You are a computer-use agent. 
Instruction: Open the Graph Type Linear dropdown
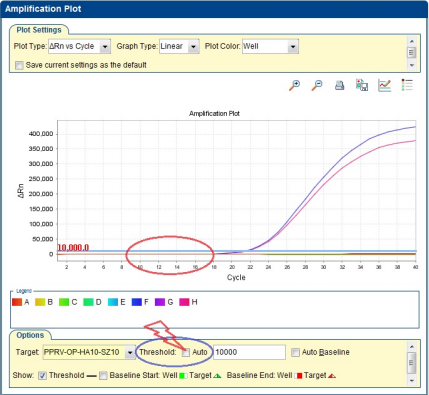(x=194, y=46)
